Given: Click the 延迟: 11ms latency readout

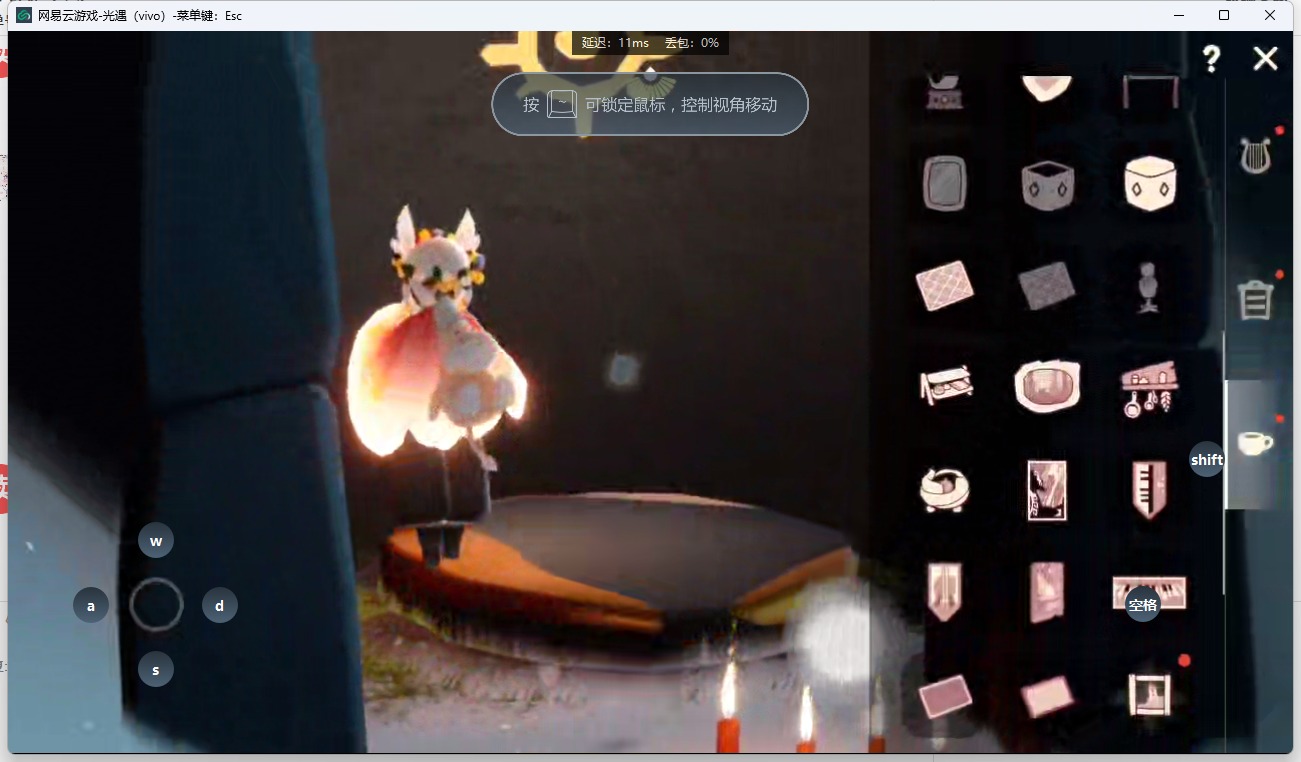Looking at the screenshot, I should [x=615, y=43].
